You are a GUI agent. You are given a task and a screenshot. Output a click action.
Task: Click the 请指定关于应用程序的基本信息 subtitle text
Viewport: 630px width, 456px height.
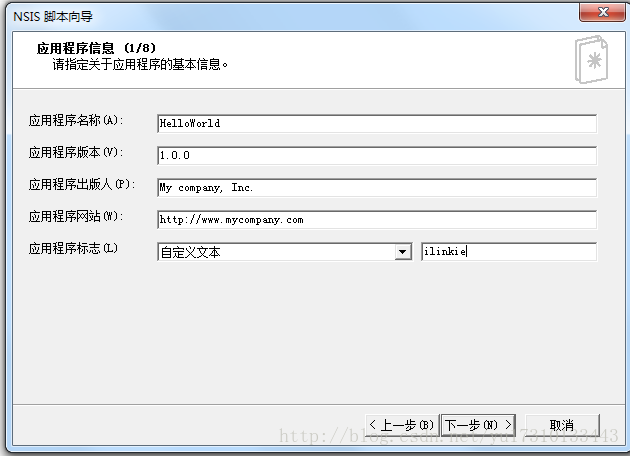coord(140,64)
